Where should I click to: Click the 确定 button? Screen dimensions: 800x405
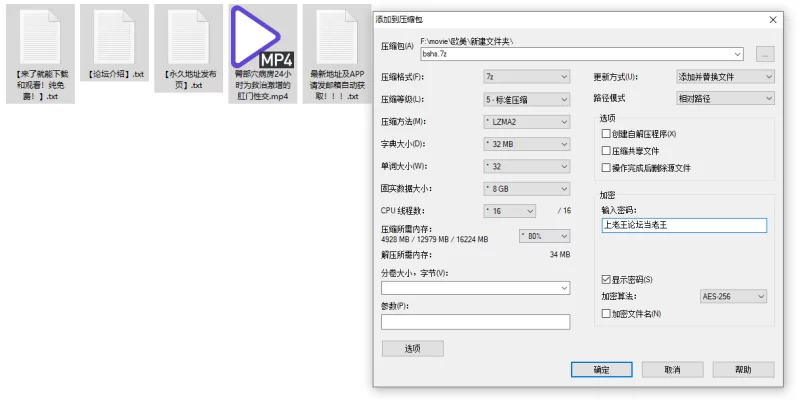(x=602, y=370)
